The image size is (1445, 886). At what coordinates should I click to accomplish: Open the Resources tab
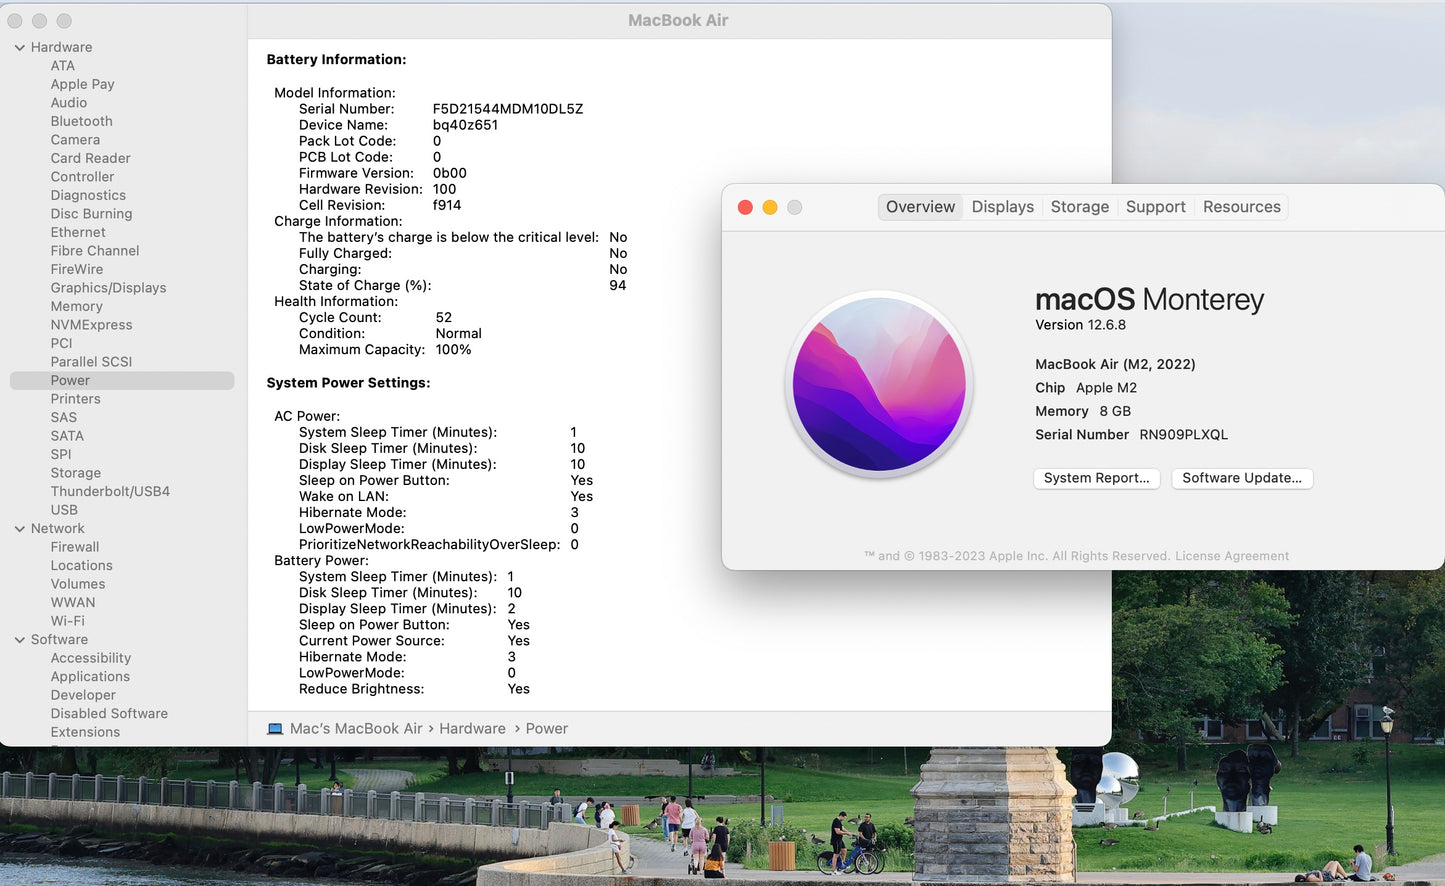tap(1242, 207)
